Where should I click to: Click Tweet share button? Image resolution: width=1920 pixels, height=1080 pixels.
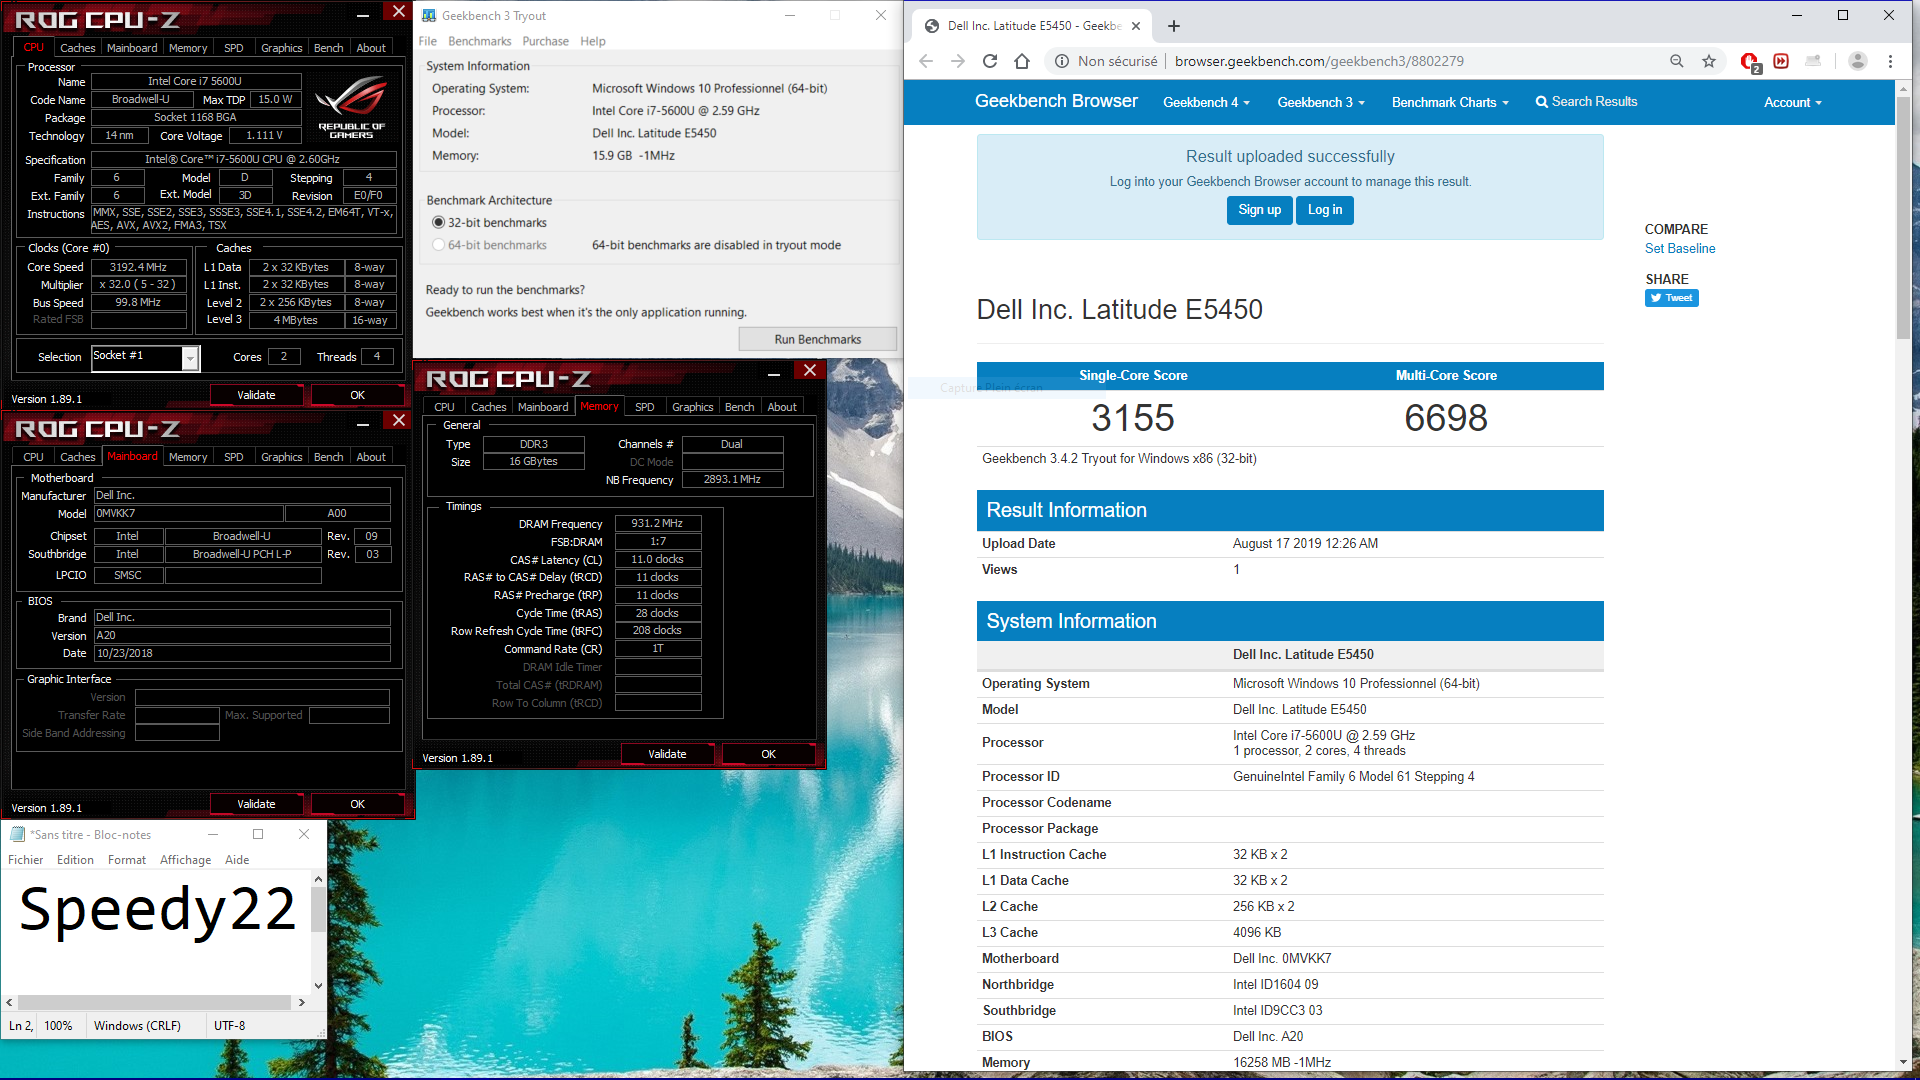(x=1672, y=298)
